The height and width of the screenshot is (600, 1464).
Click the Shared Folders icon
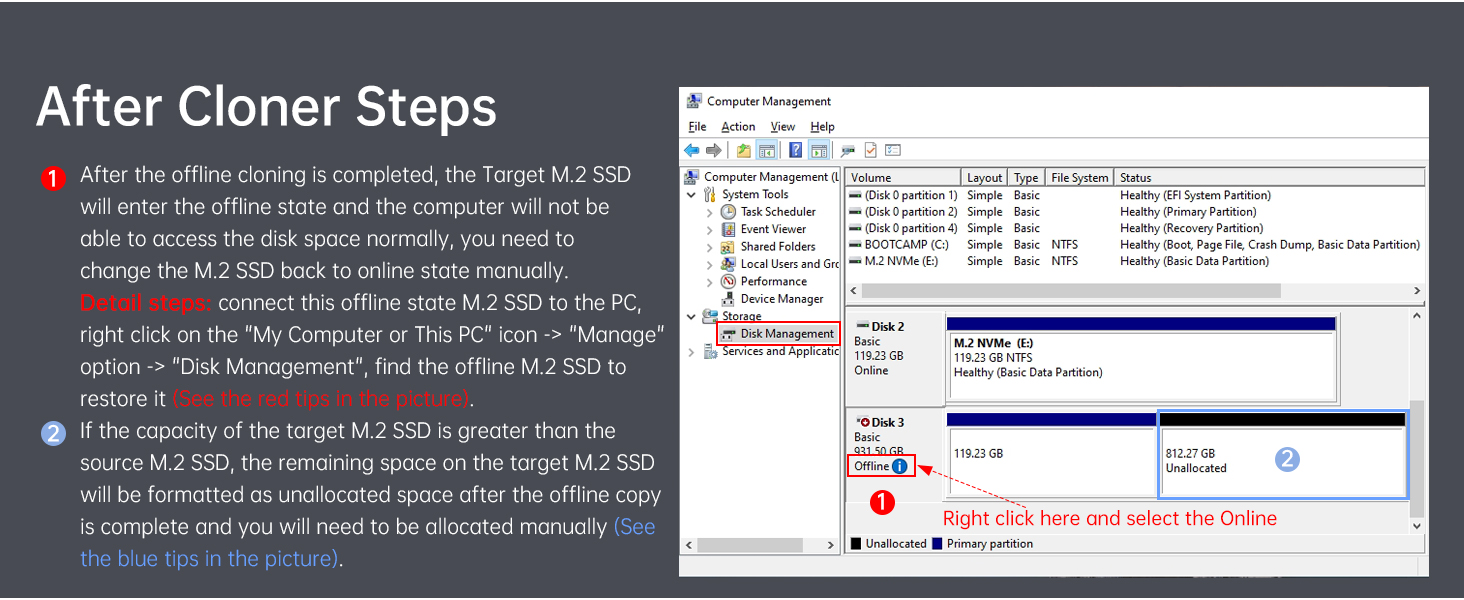[728, 246]
